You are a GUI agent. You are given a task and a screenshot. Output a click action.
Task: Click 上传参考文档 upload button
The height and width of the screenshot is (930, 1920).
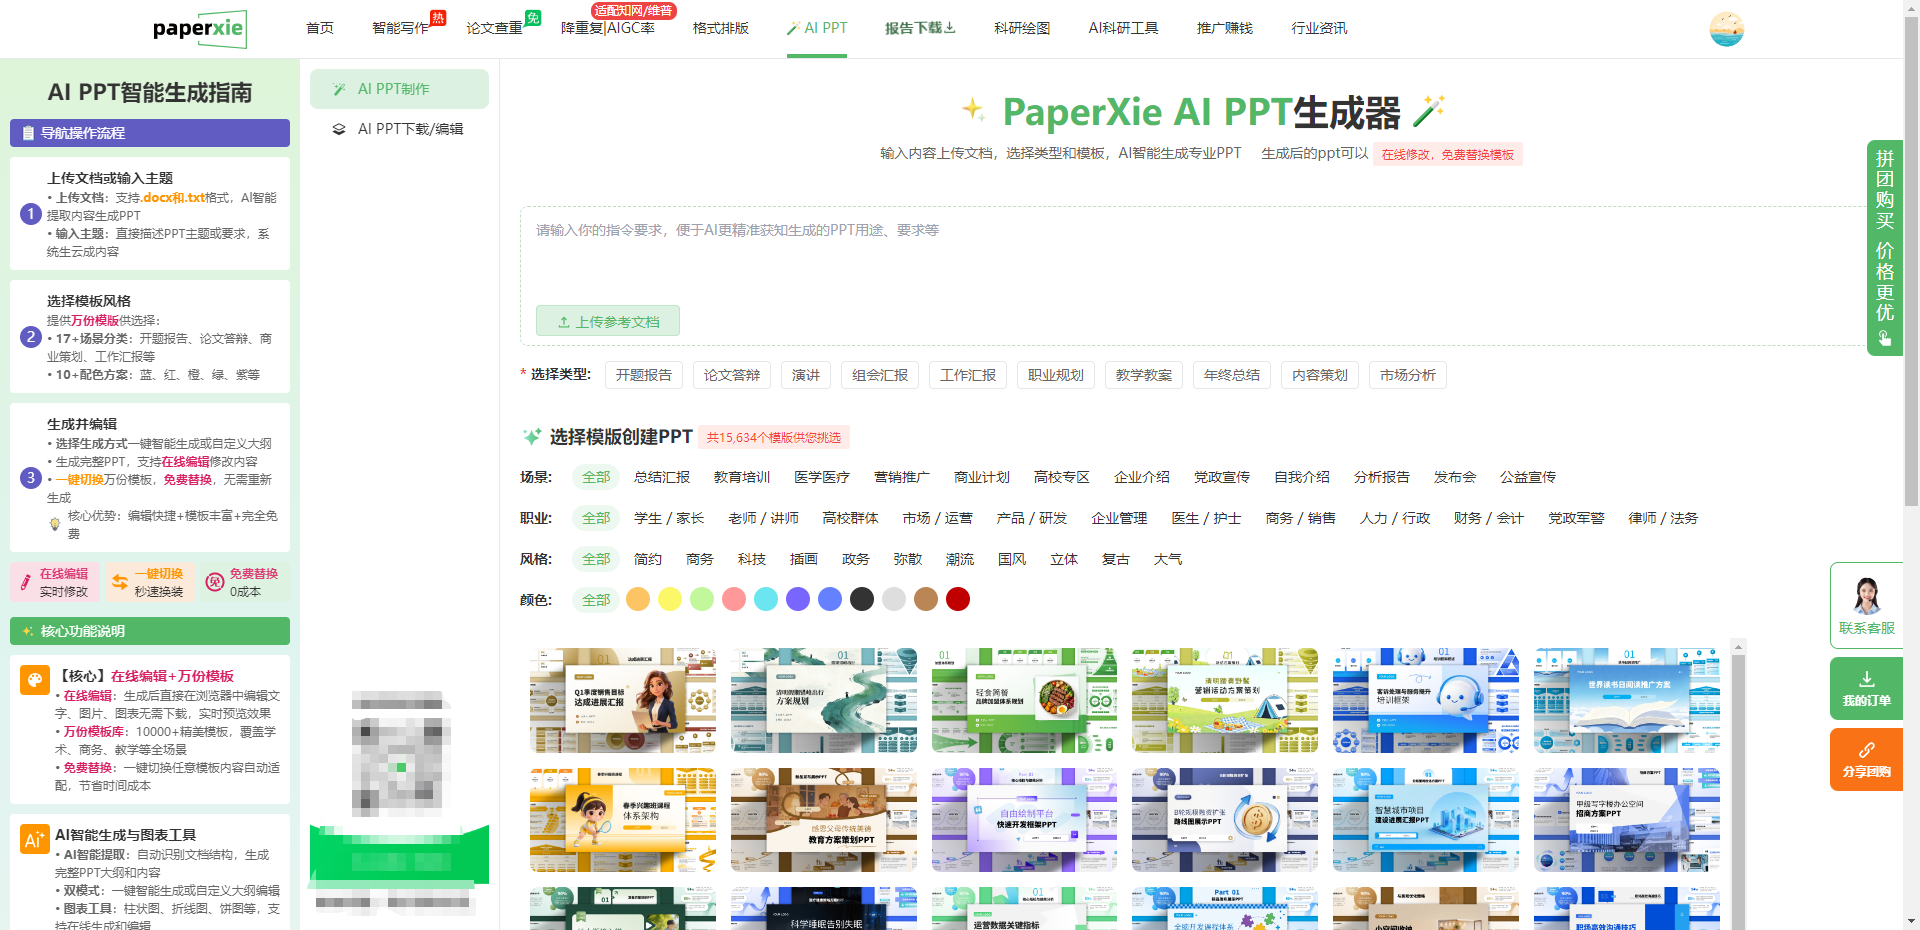pos(608,321)
